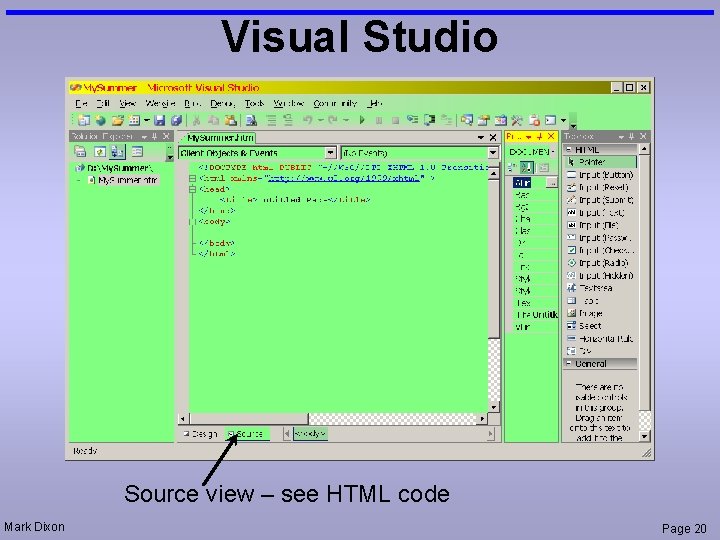
Task: Select Input (Checkbox) in the Toolbox
Action: (x=600, y=250)
